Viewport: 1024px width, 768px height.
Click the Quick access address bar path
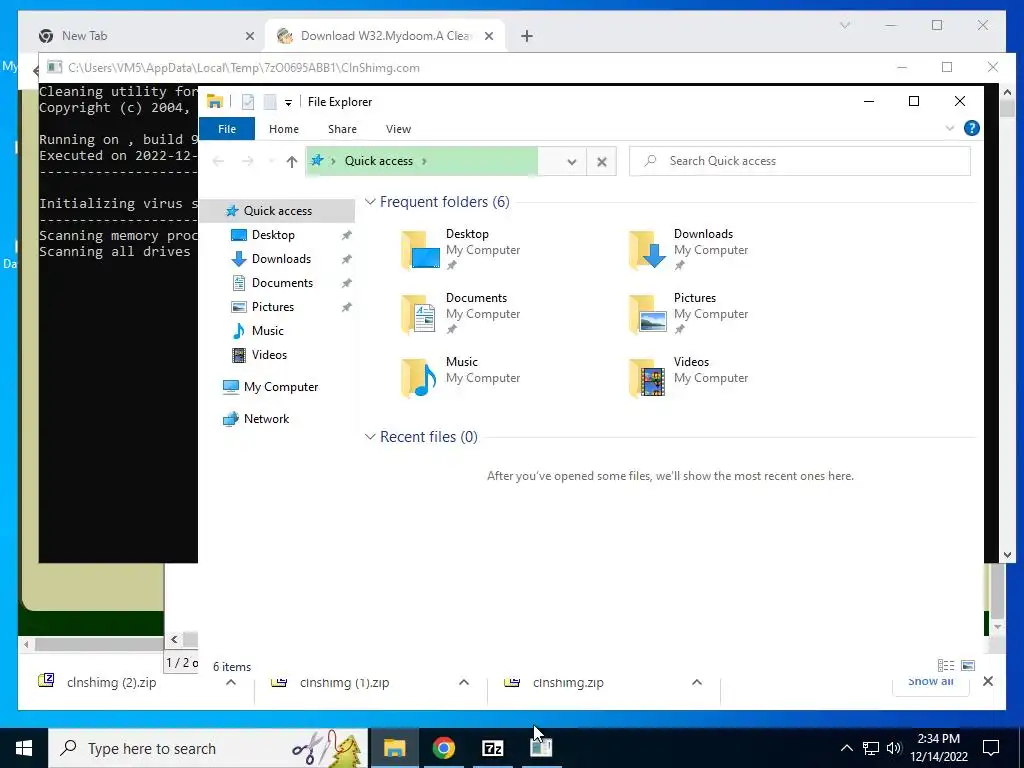[379, 161]
